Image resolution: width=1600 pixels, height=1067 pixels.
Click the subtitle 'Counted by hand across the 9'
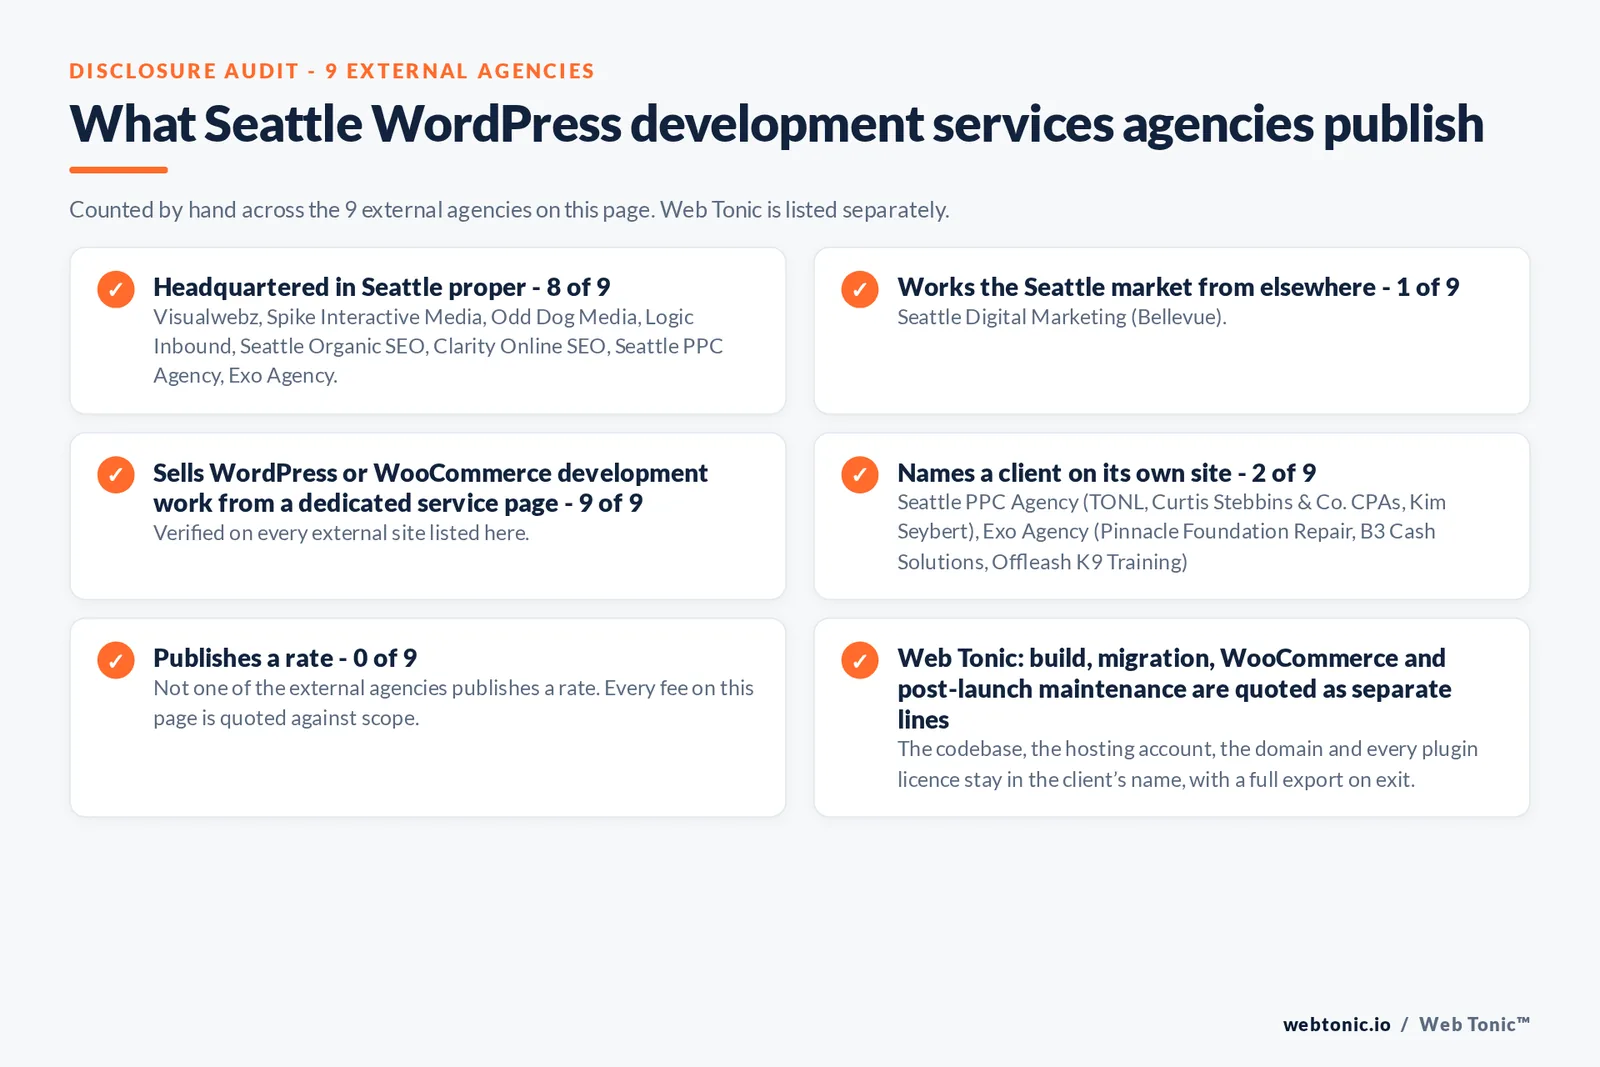[x=509, y=210]
